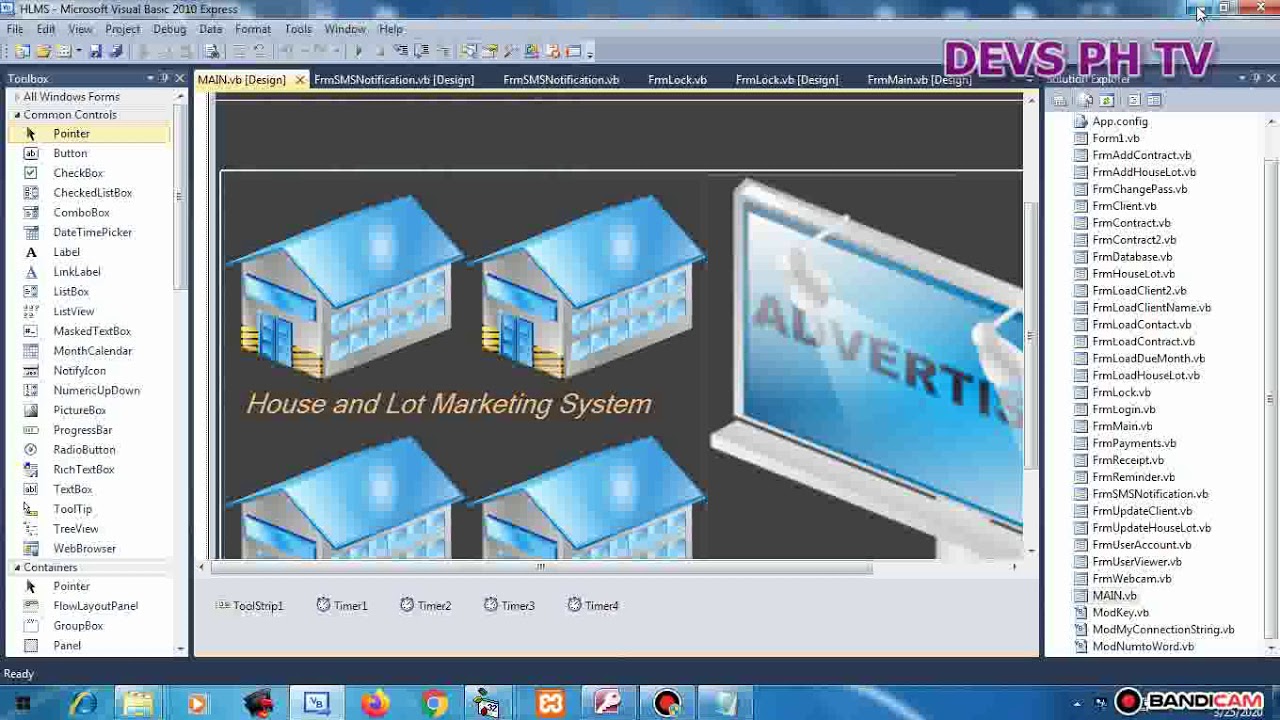Open the Window menu
This screenshot has width=1280, height=720.
coord(345,29)
